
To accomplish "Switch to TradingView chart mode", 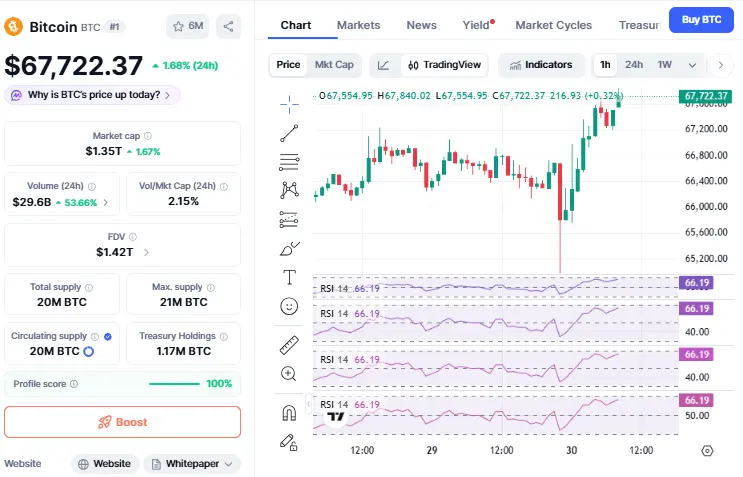I will (x=444, y=65).
